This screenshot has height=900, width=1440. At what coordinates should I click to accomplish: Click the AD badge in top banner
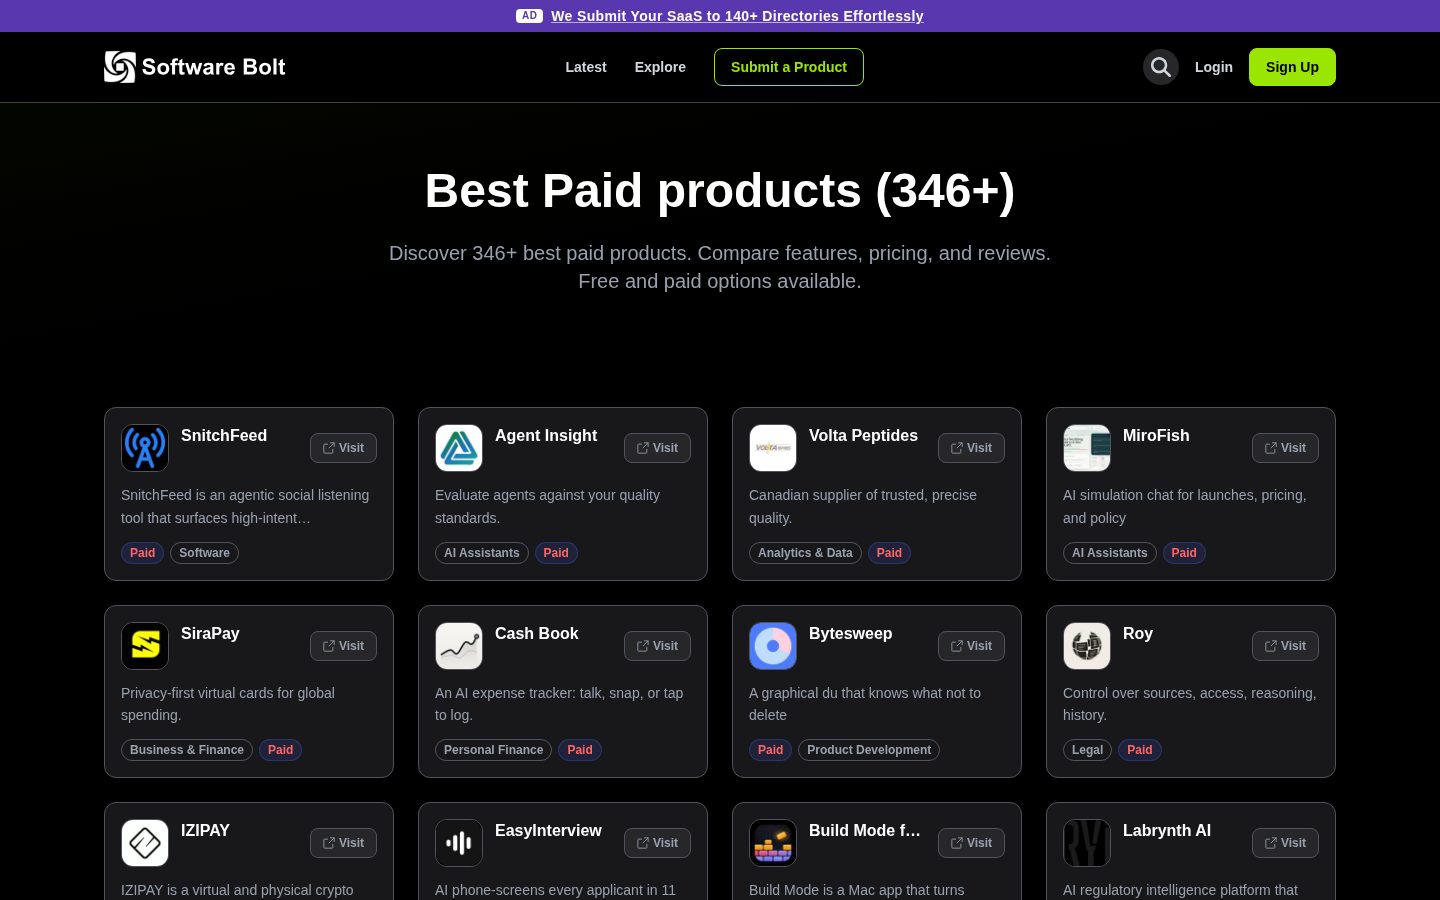(x=529, y=16)
